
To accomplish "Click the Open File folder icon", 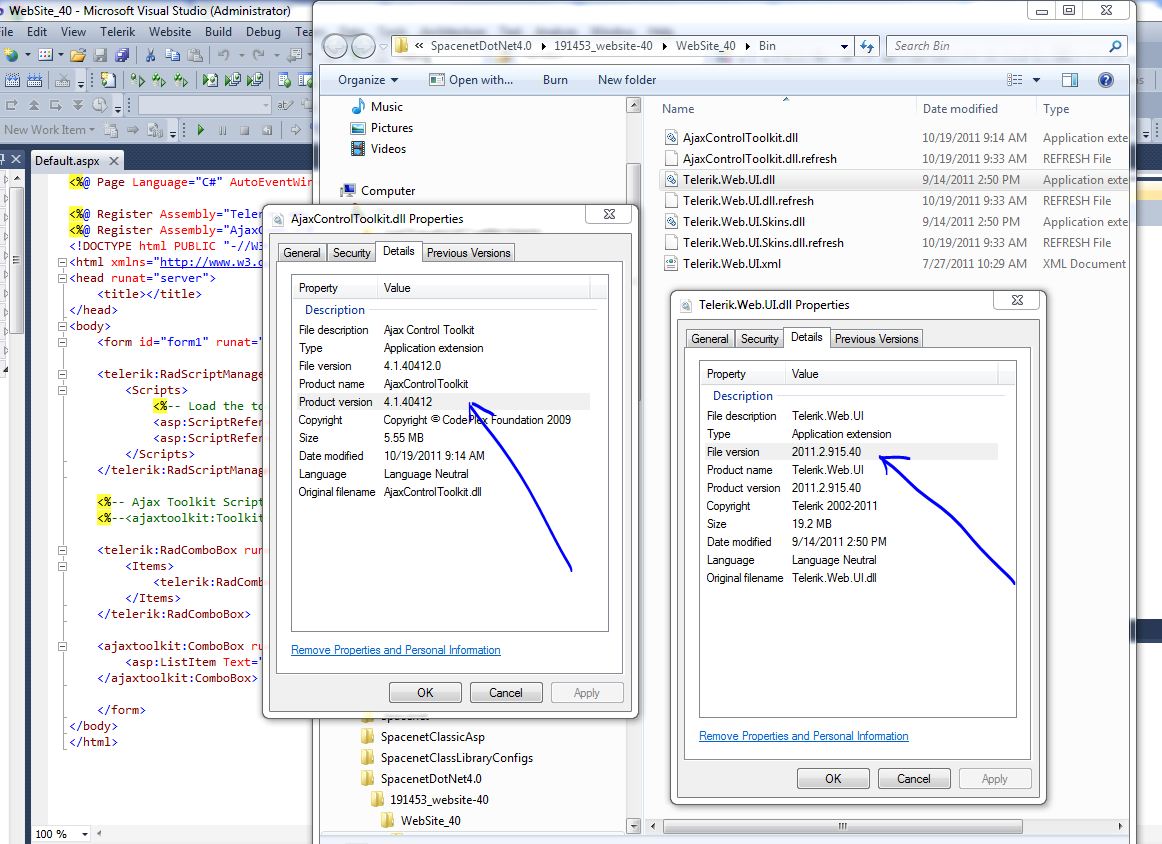I will (x=77, y=55).
